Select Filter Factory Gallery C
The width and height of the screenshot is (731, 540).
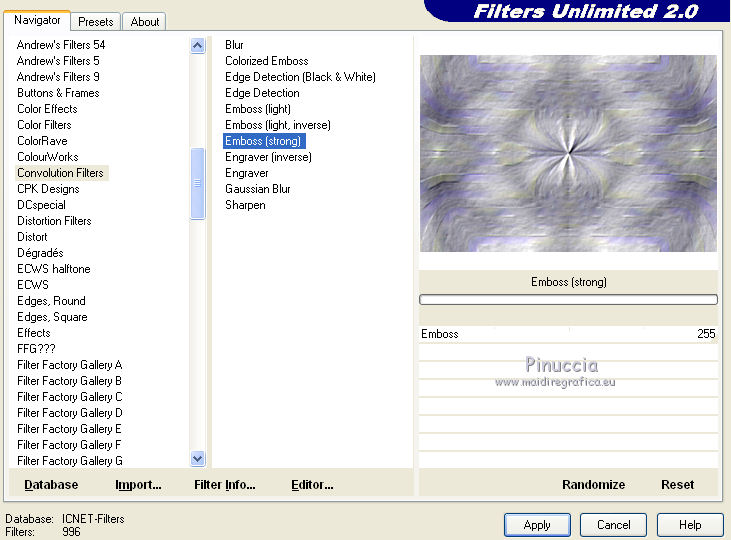click(69, 397)
